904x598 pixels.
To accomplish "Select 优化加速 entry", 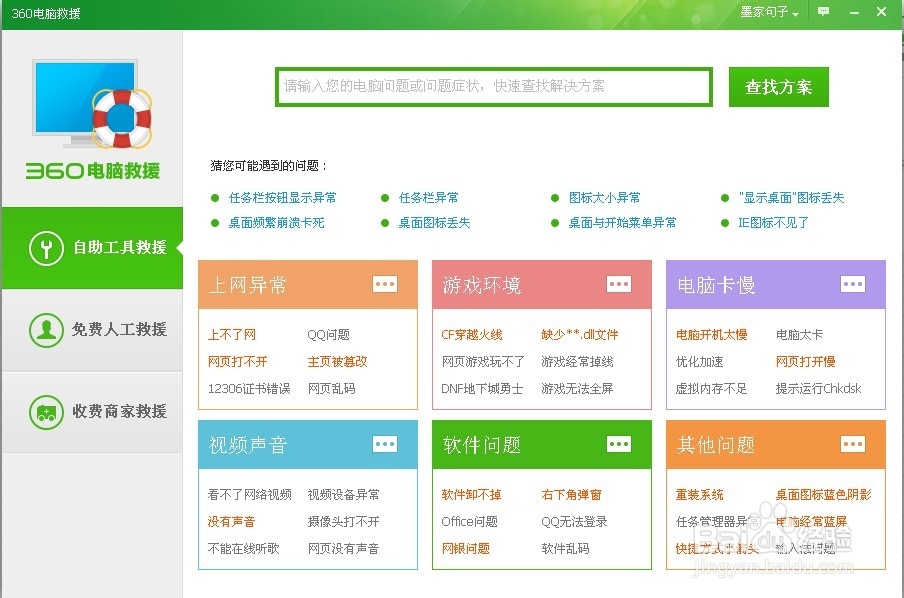I will (699, 362).
